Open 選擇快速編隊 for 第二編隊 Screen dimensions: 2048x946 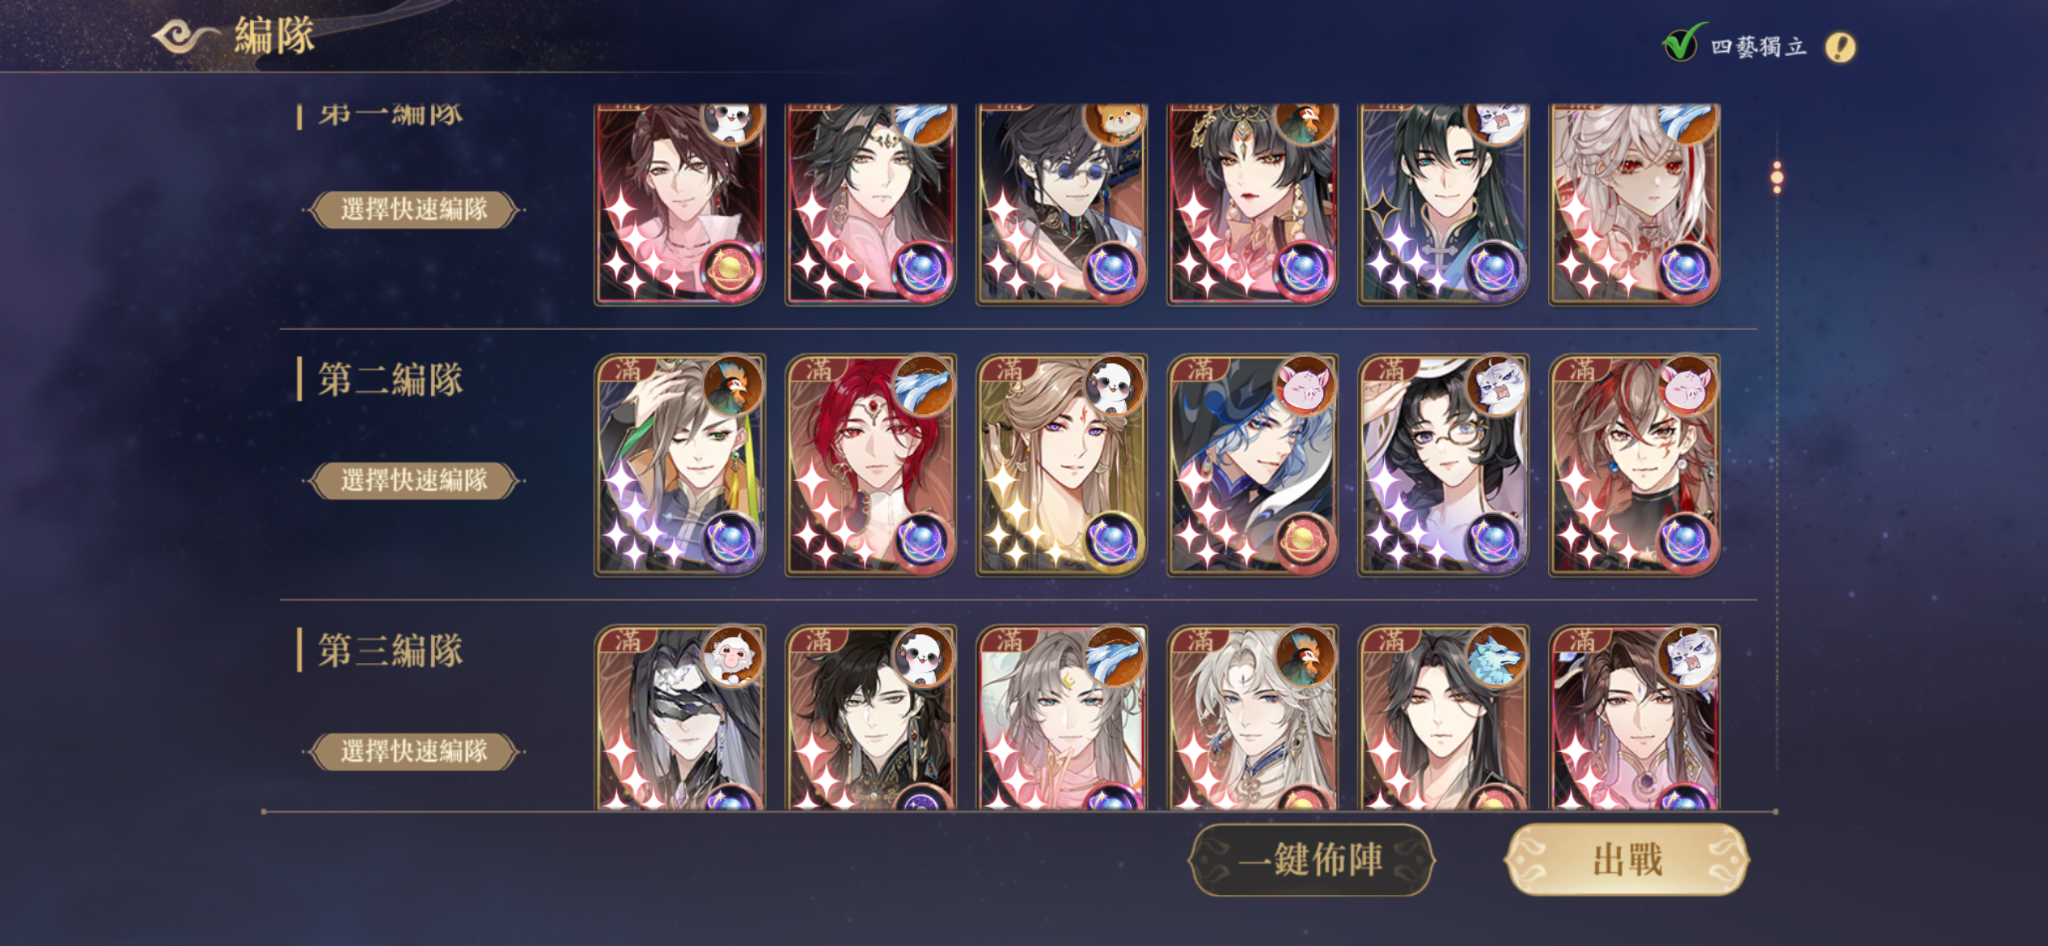[x=414, y=481]
